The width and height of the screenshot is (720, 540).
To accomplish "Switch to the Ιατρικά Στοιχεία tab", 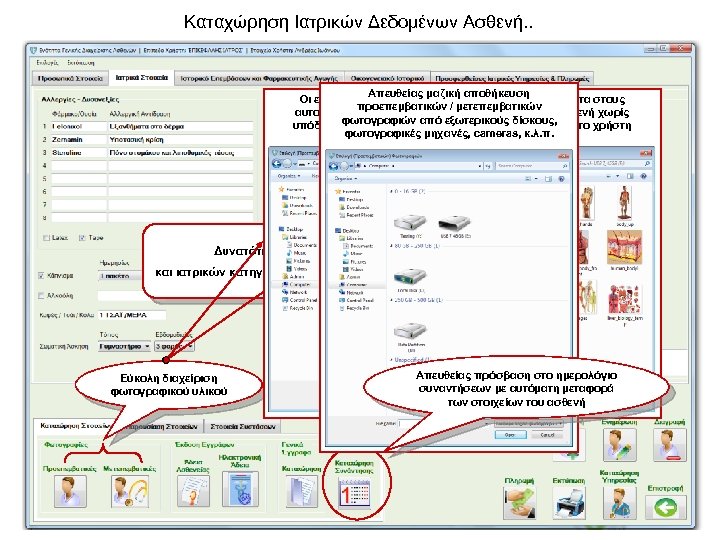I will click(x=141, y=78).
